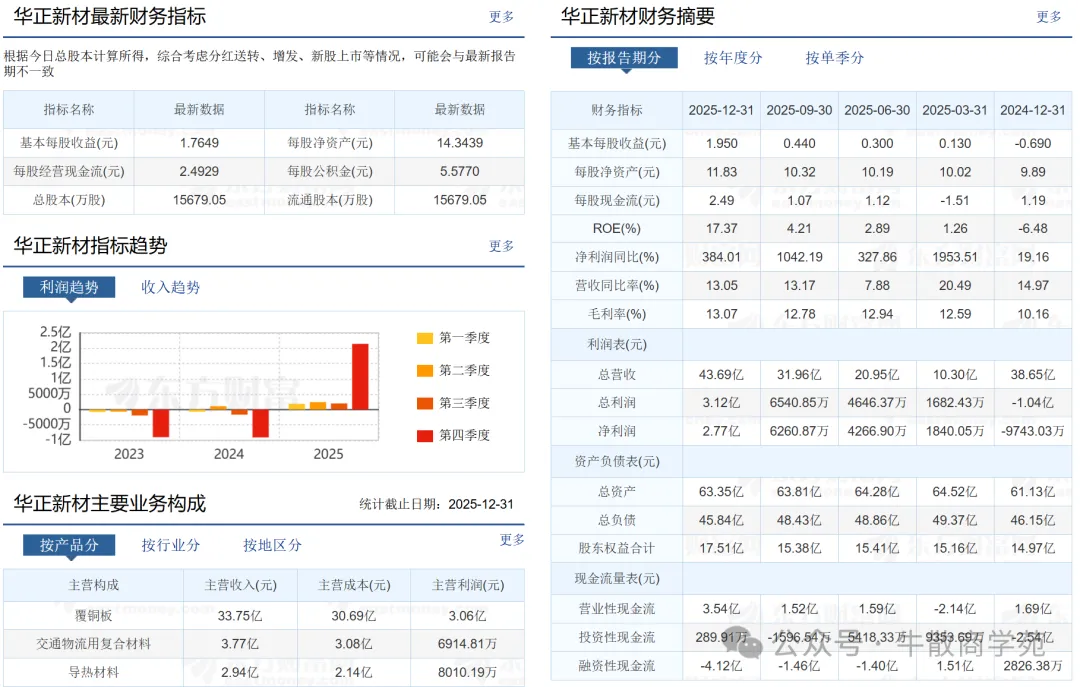This screenshot has height=687, width=1080.
Task: Toggle the 第二季度 orange legend marker
Action: click(x=425, y=371)
